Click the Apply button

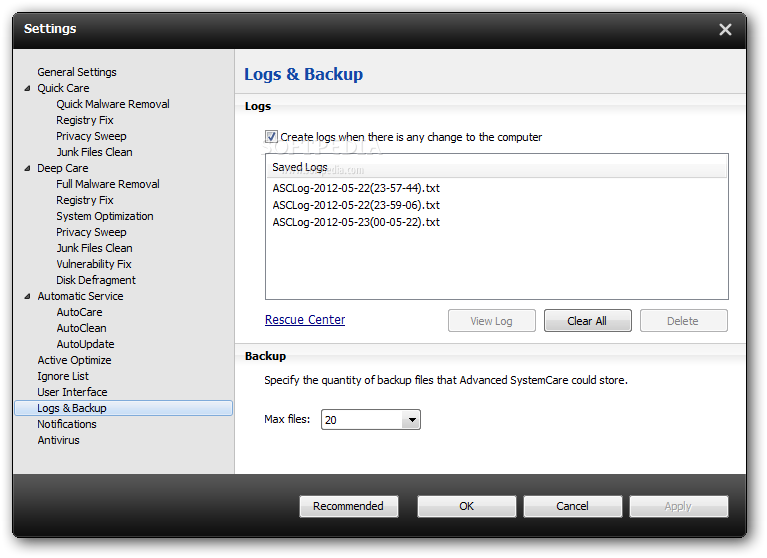pyautogui.click(x=679, y=506)
